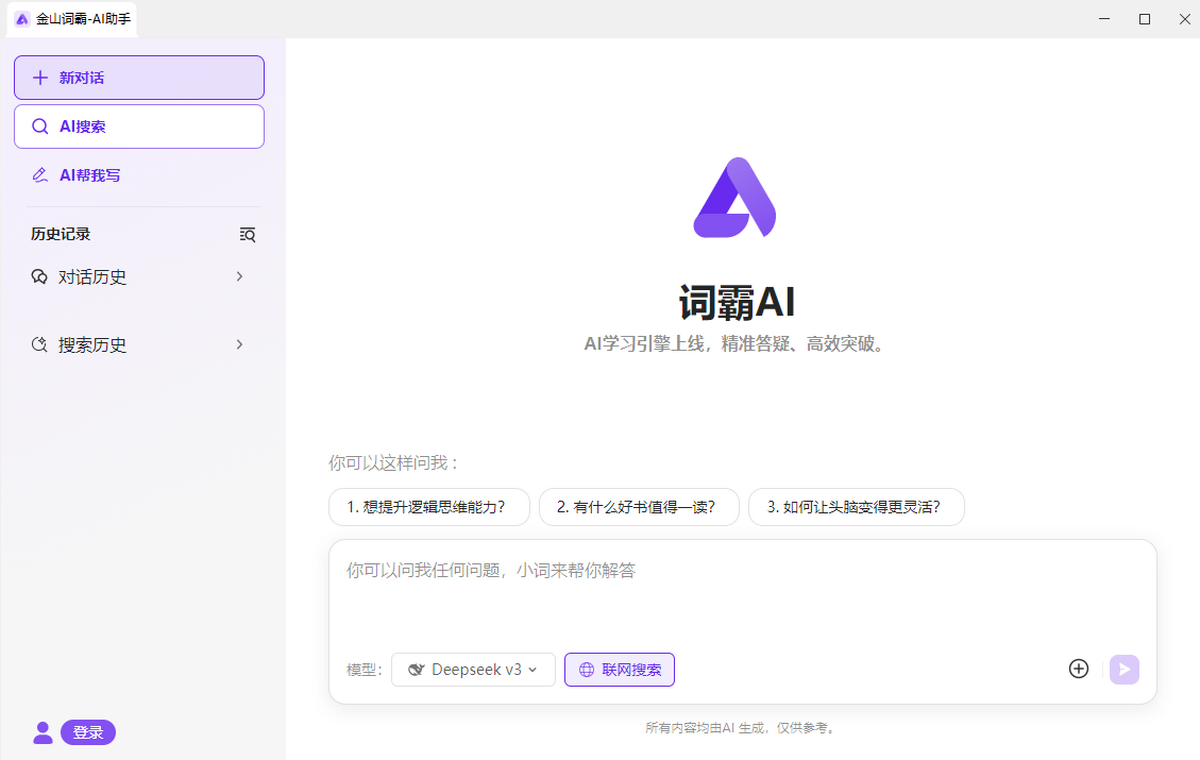Screen dimensions: 1200x760
Task: Click the 你可以这样问我 label
Action: coord(393,463)
